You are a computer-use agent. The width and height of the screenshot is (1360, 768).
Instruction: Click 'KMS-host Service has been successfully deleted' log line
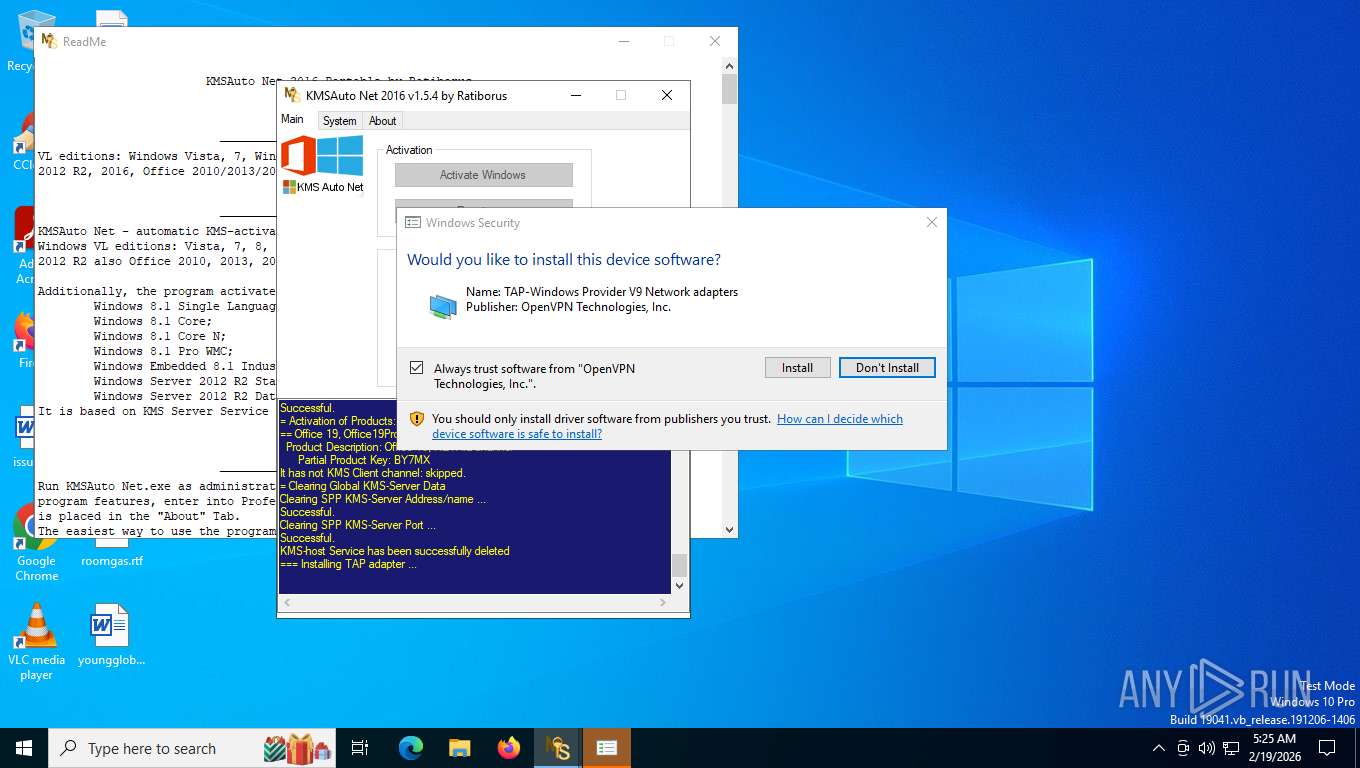point(394,551)
